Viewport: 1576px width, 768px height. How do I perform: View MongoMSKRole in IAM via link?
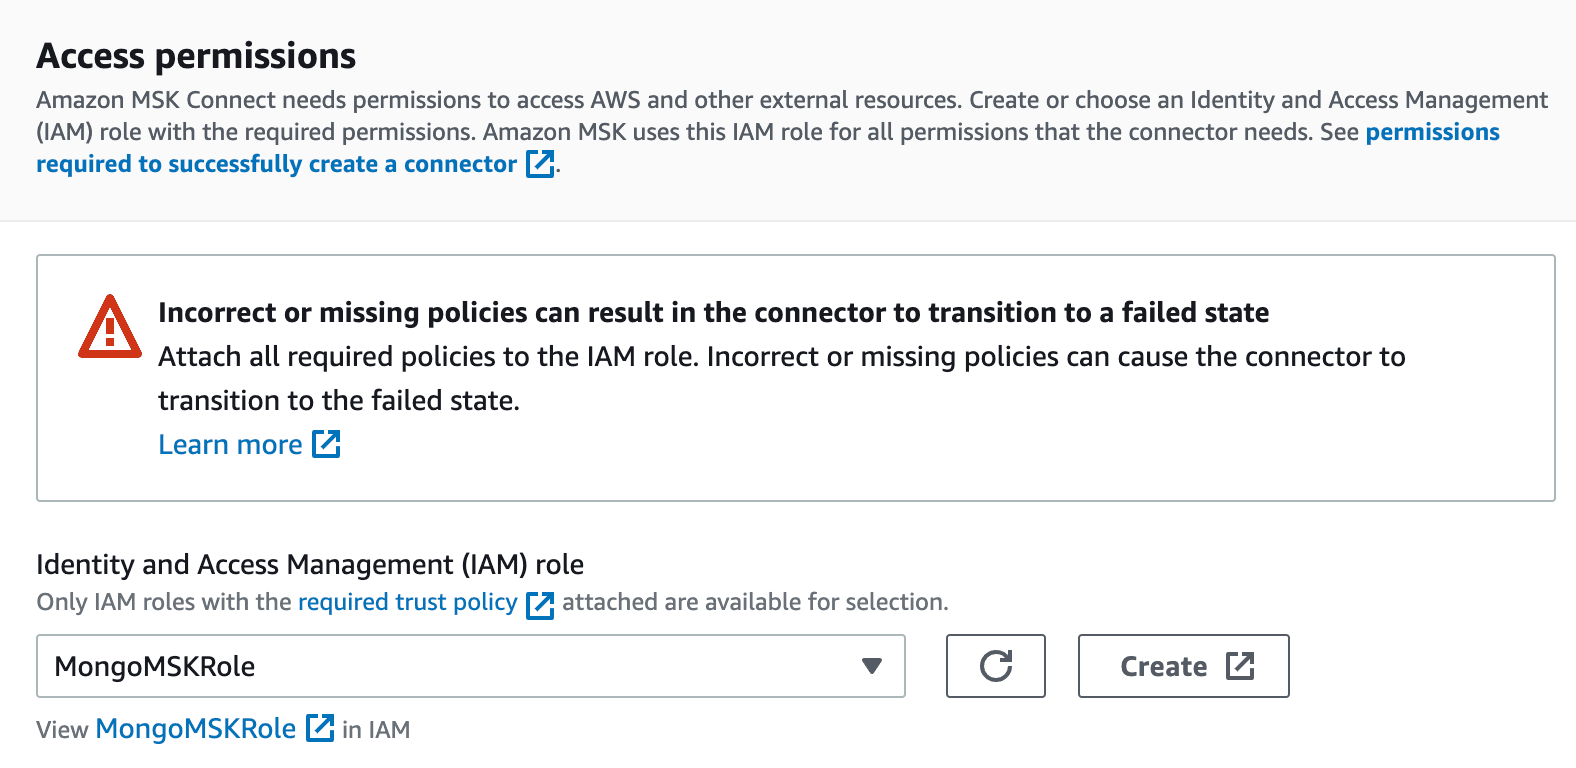point(195,729)
